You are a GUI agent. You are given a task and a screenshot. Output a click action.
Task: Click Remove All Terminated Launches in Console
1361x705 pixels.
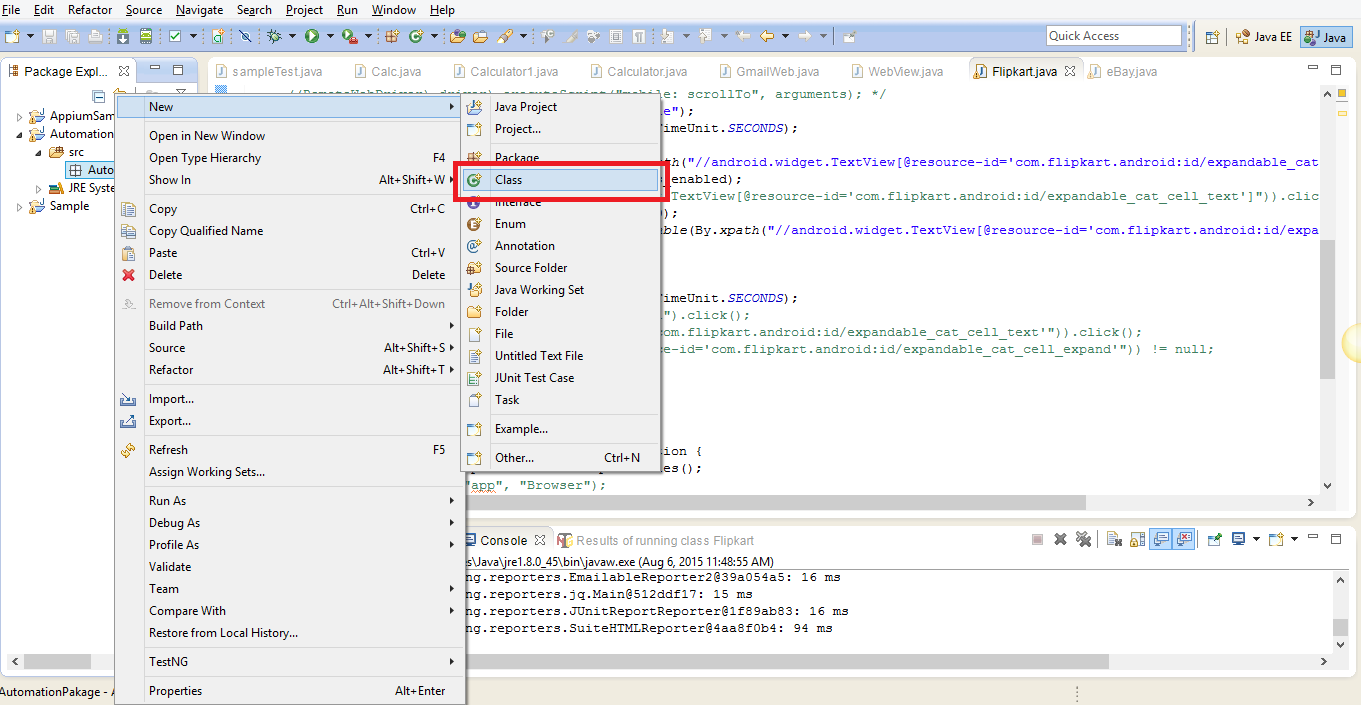point(1083,539)
